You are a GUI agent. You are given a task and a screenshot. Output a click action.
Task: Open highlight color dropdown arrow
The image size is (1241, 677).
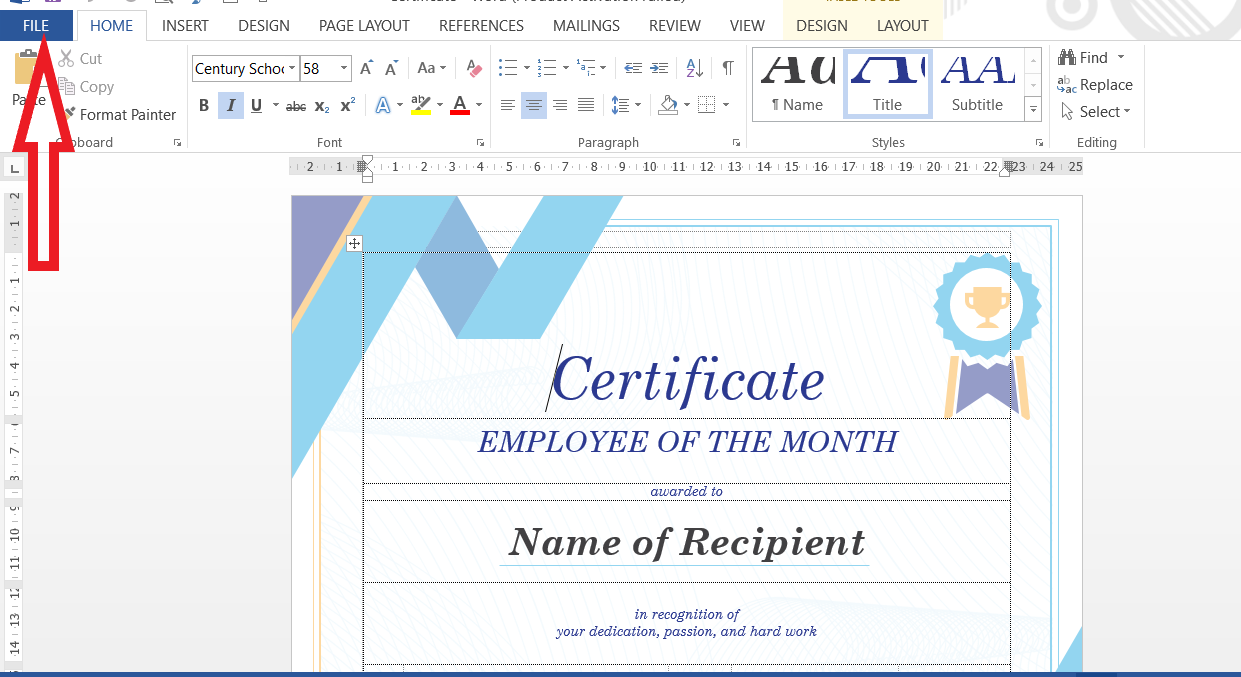tap(439, 105)
